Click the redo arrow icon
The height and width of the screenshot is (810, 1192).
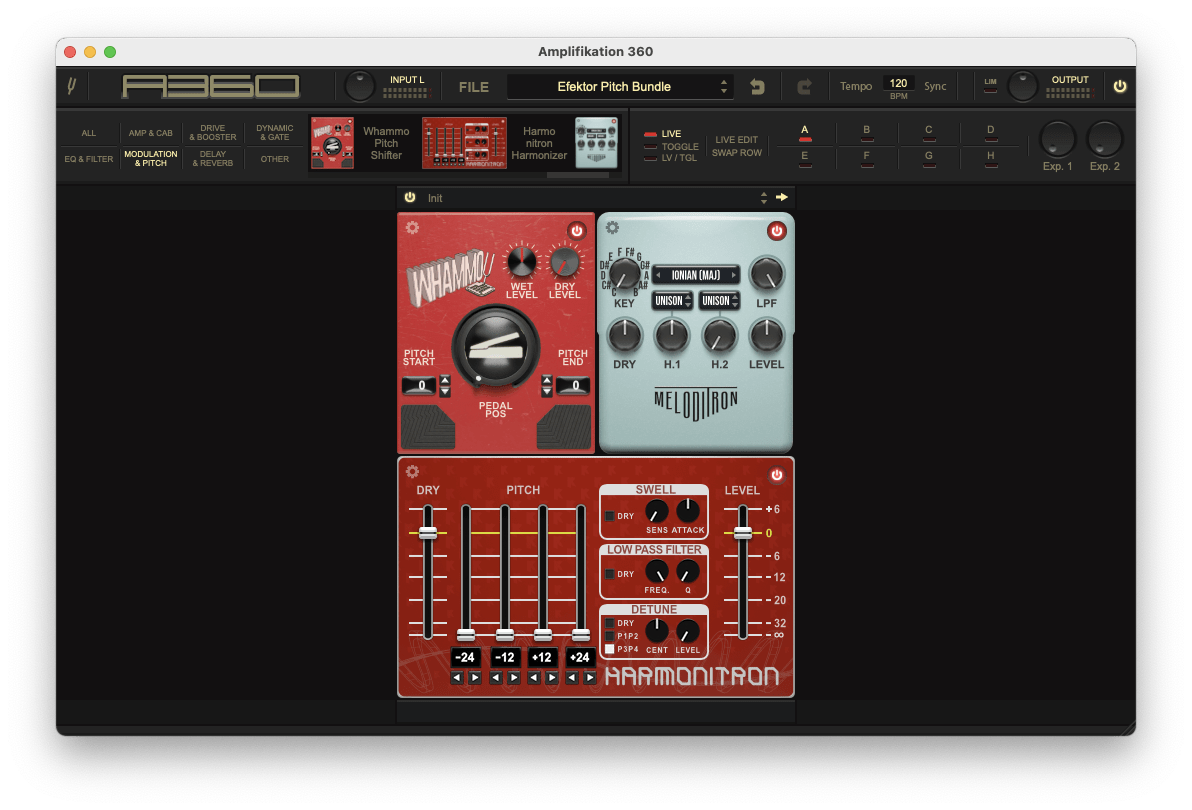pos(804,87)
